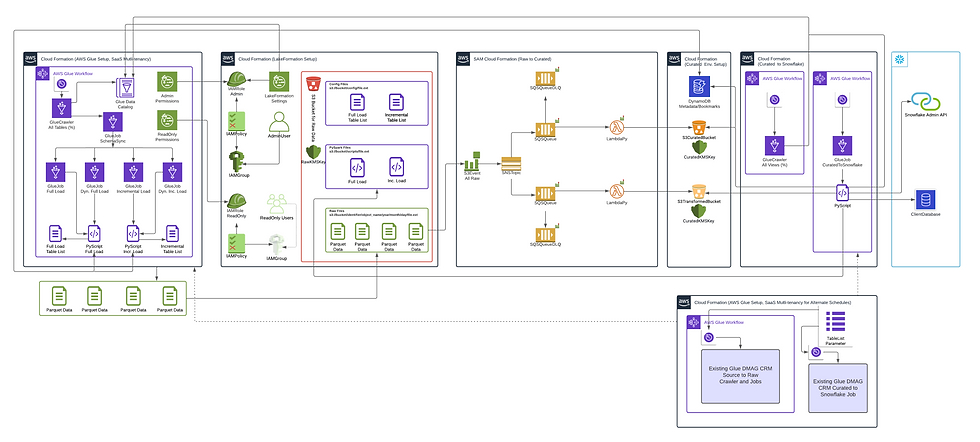The image size is (980, 442).
Task: Select the AWS logo of LakeFormation Setup stack
Action: point(228,58)
